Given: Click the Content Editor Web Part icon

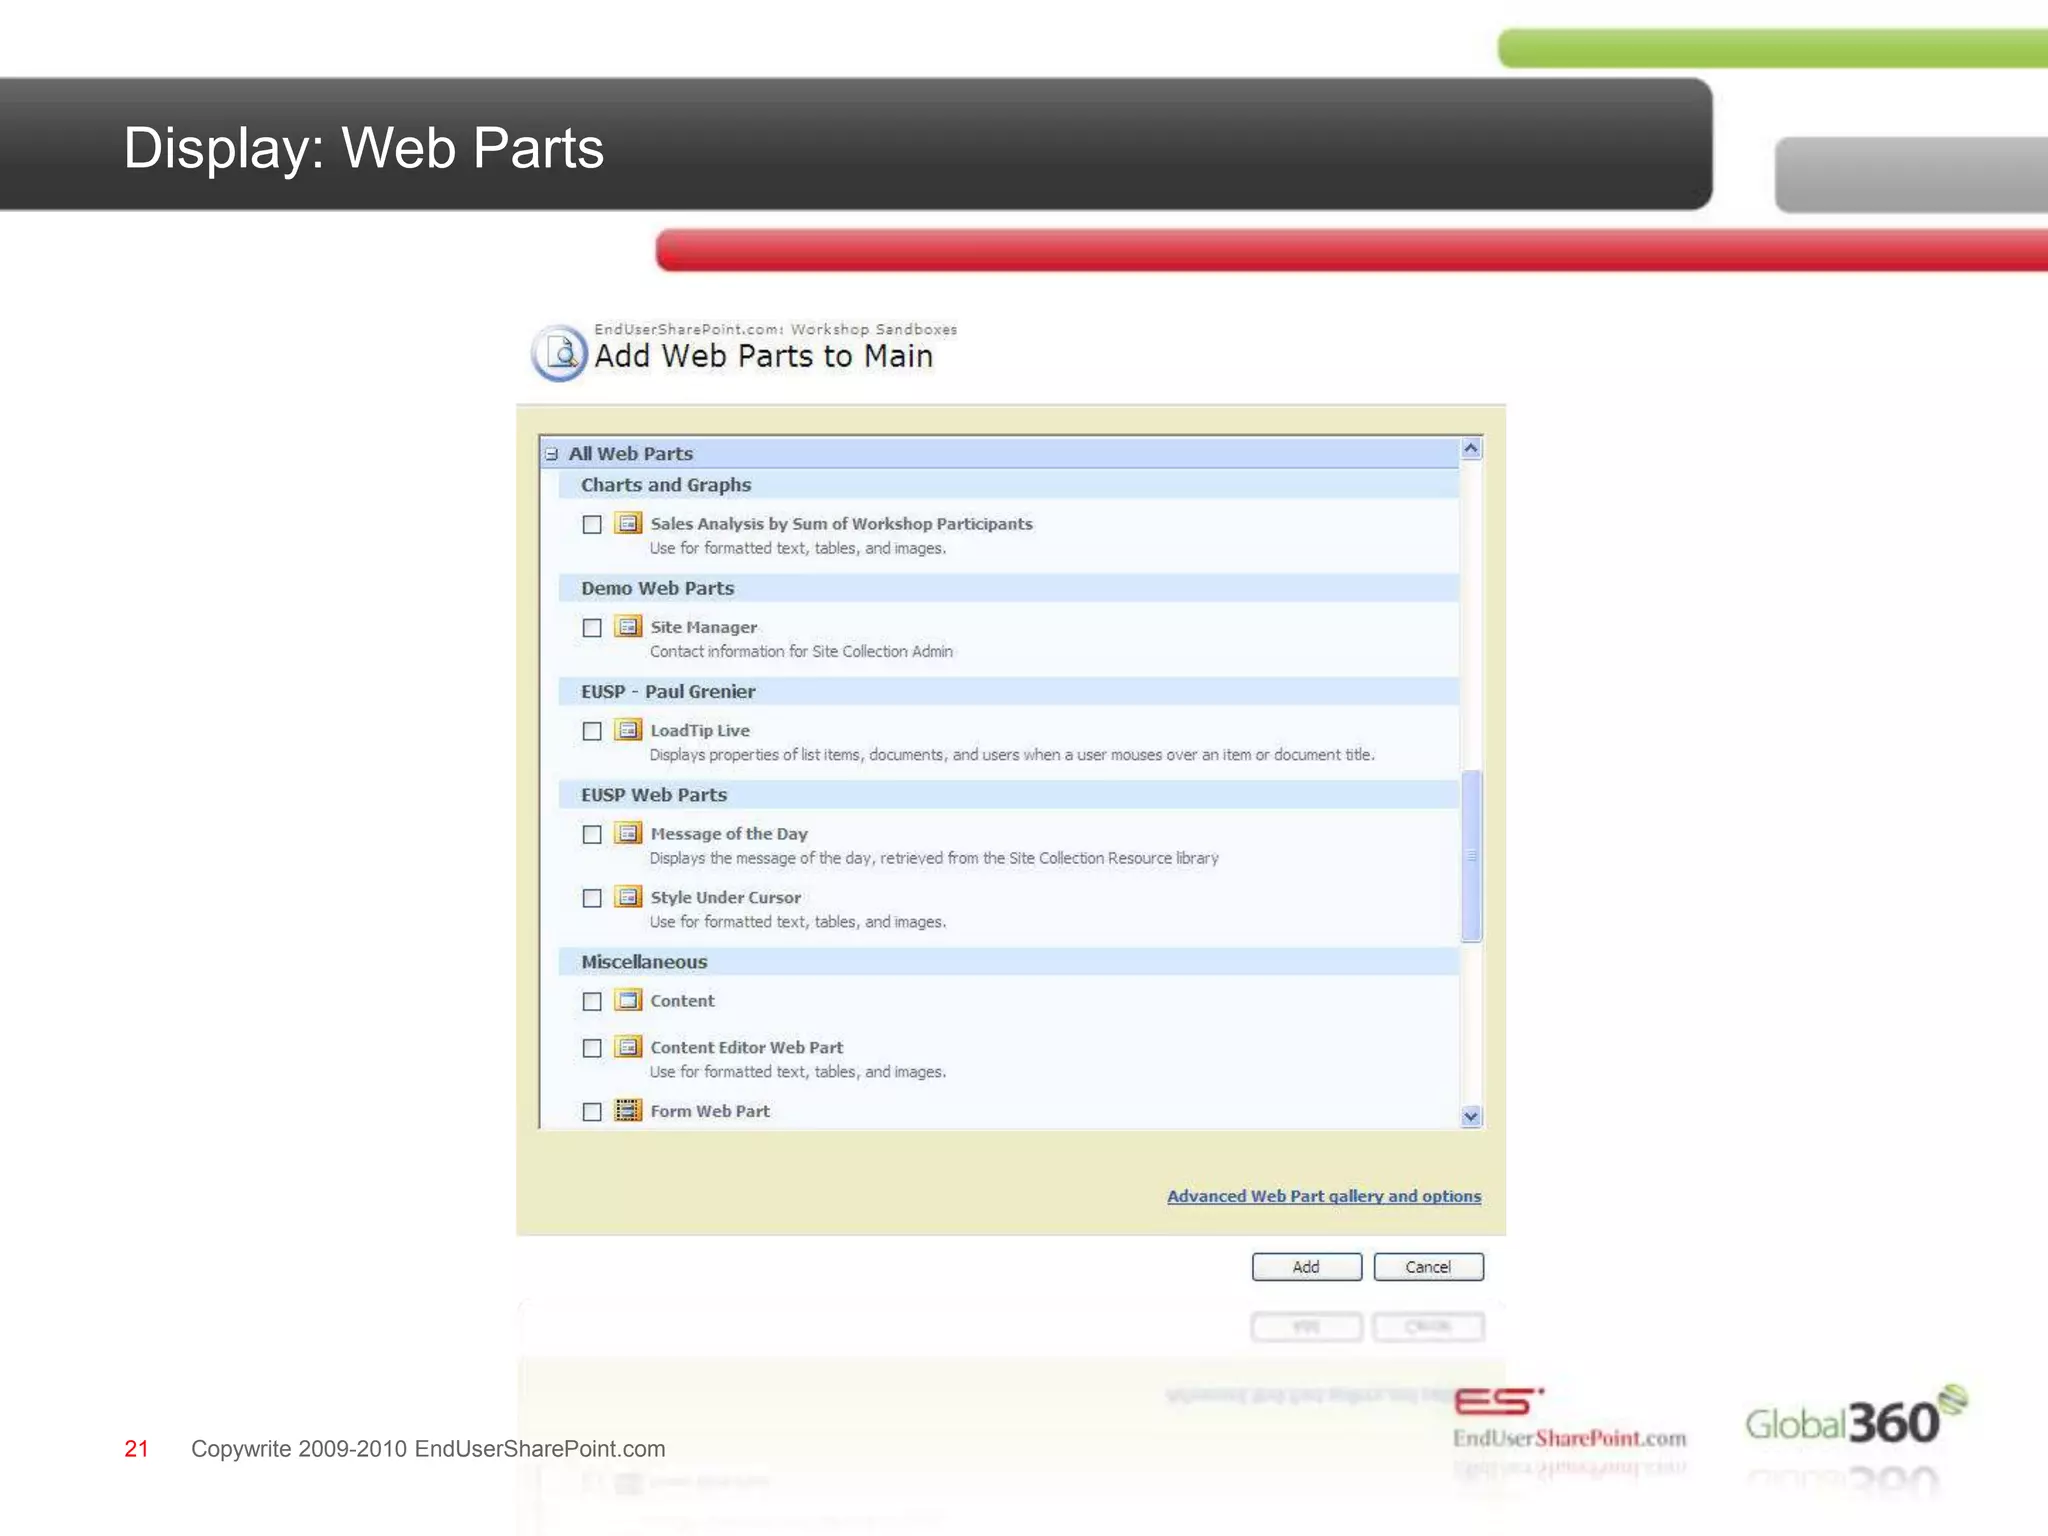Looking at the screenshot, I should (628, 1047).
